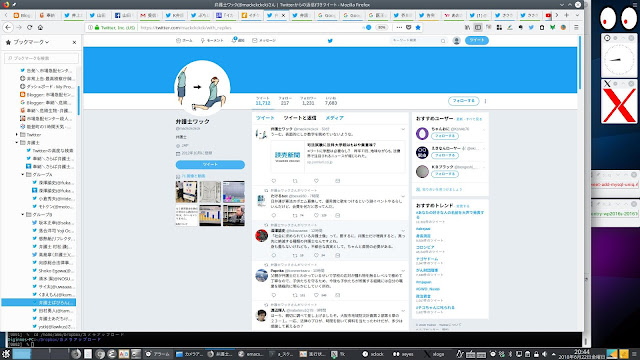Open the first tweet's chevron menu

403,129
